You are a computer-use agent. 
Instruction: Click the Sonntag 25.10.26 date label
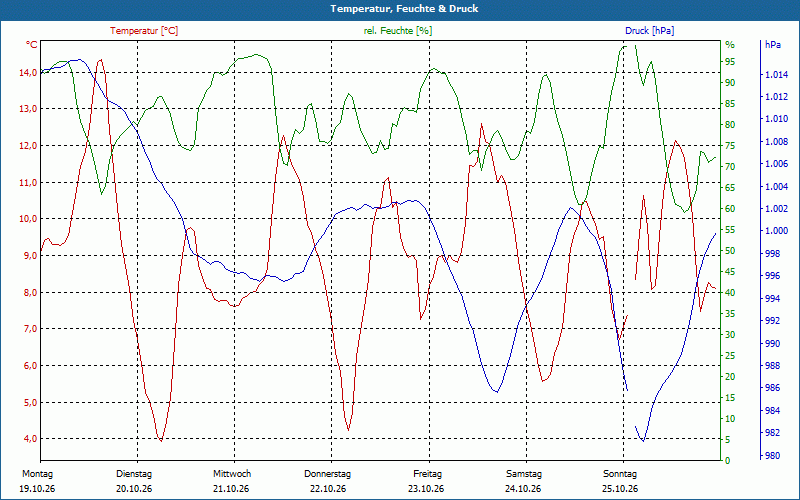click(x=620, y=481)
